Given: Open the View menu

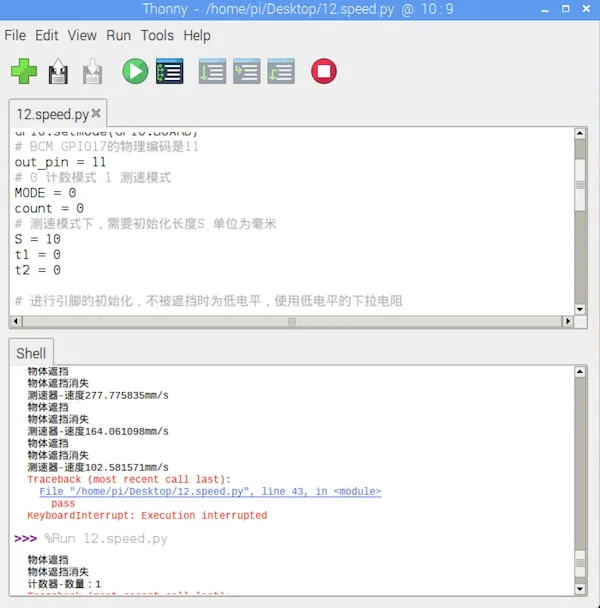Looking at the screenshot, I should pyautogui.click(x=82, y=36).
